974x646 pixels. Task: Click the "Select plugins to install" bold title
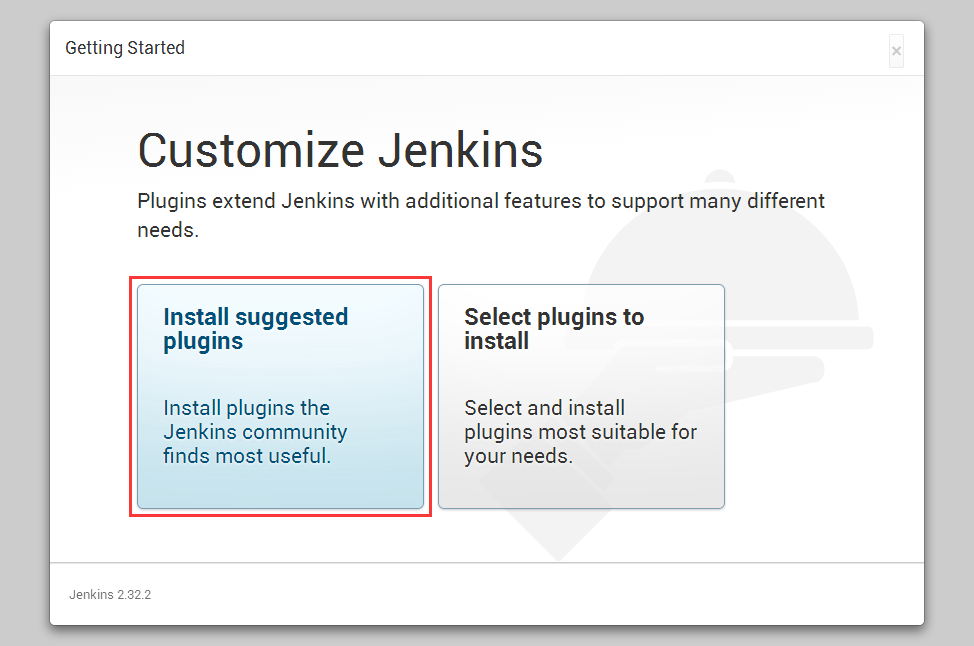coord(554,329)
